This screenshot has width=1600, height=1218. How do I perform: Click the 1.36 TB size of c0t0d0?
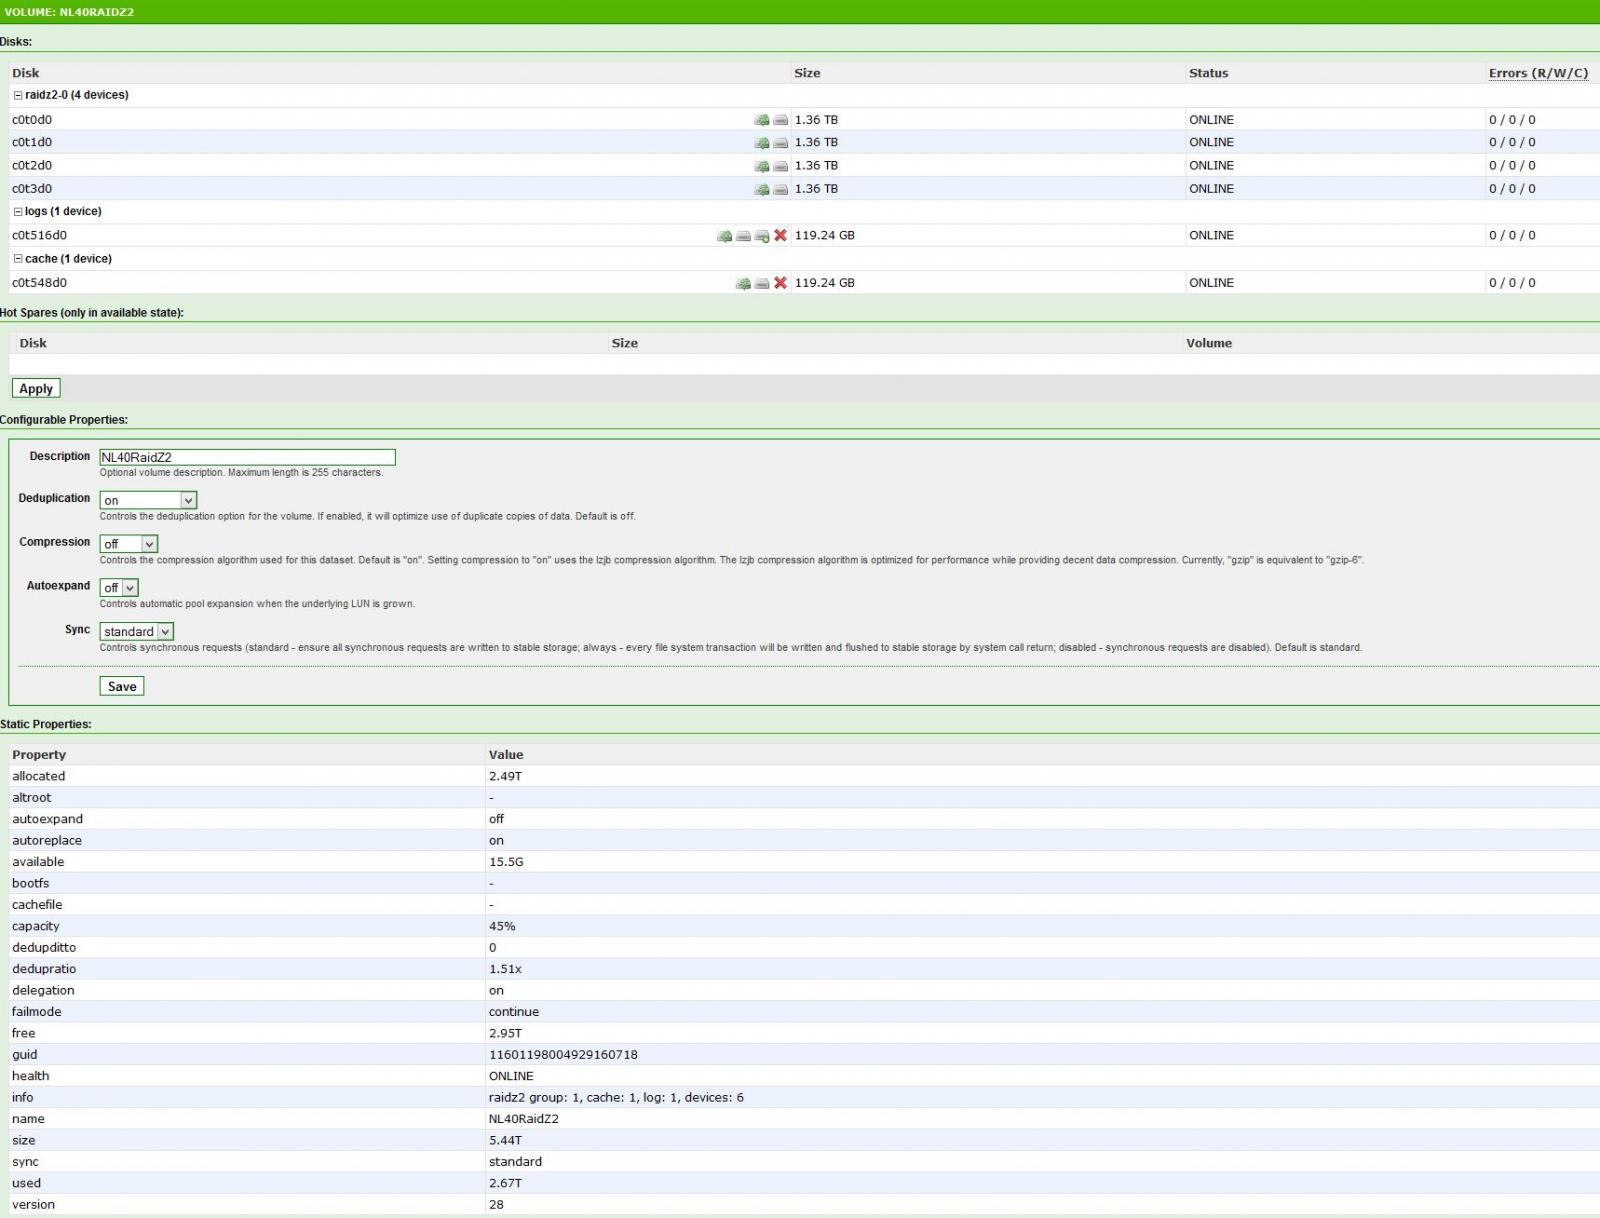point(816,120)
